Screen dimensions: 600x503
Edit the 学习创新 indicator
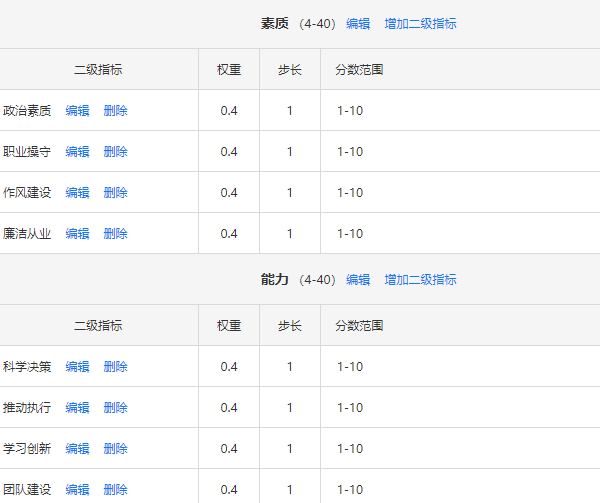click(77, 448)
